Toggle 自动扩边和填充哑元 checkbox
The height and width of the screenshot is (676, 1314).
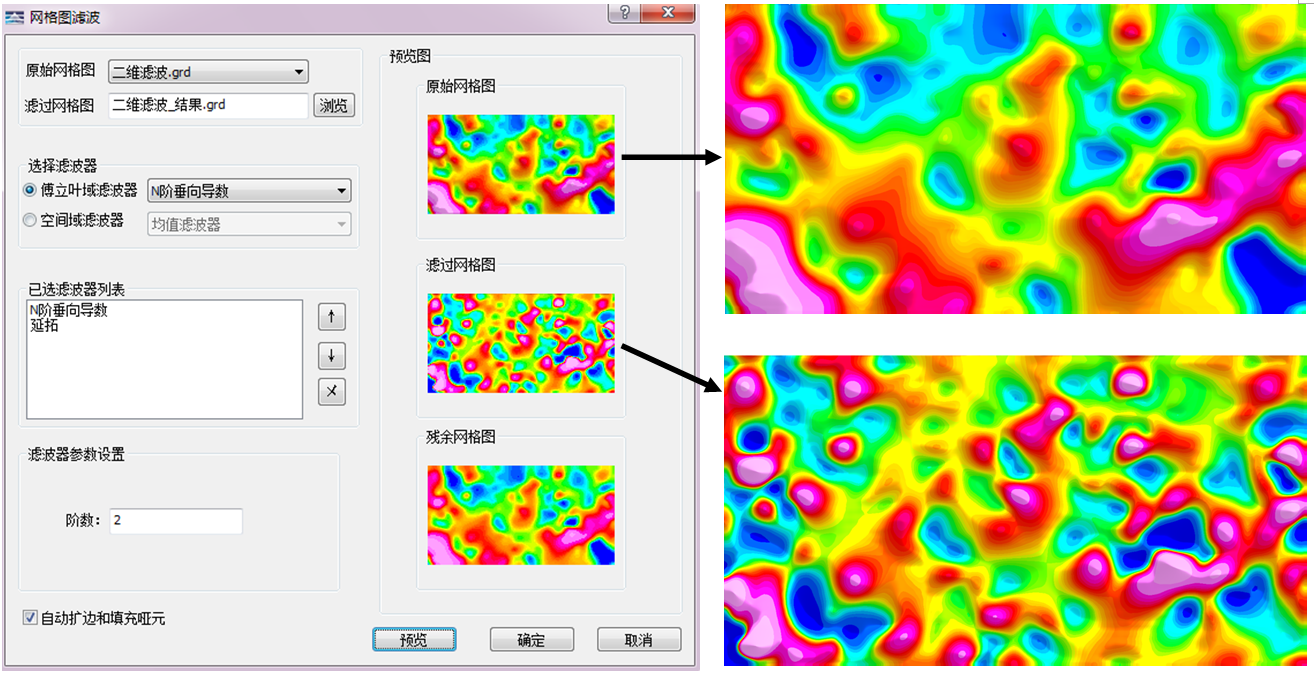click(x=29, y=618)
